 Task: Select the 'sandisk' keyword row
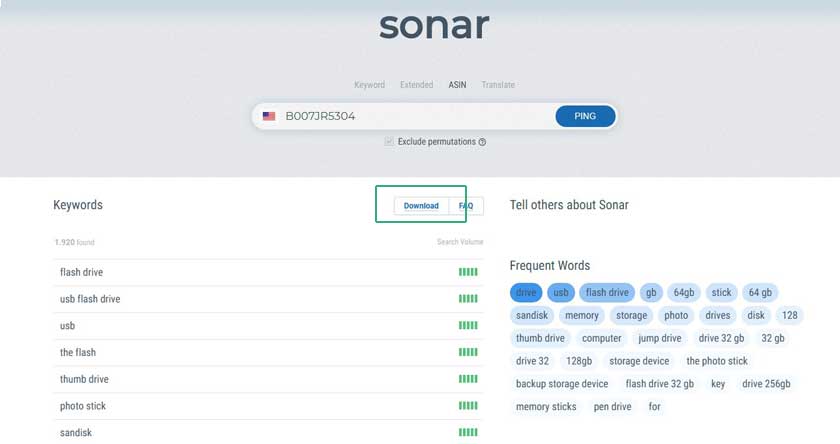268,432
